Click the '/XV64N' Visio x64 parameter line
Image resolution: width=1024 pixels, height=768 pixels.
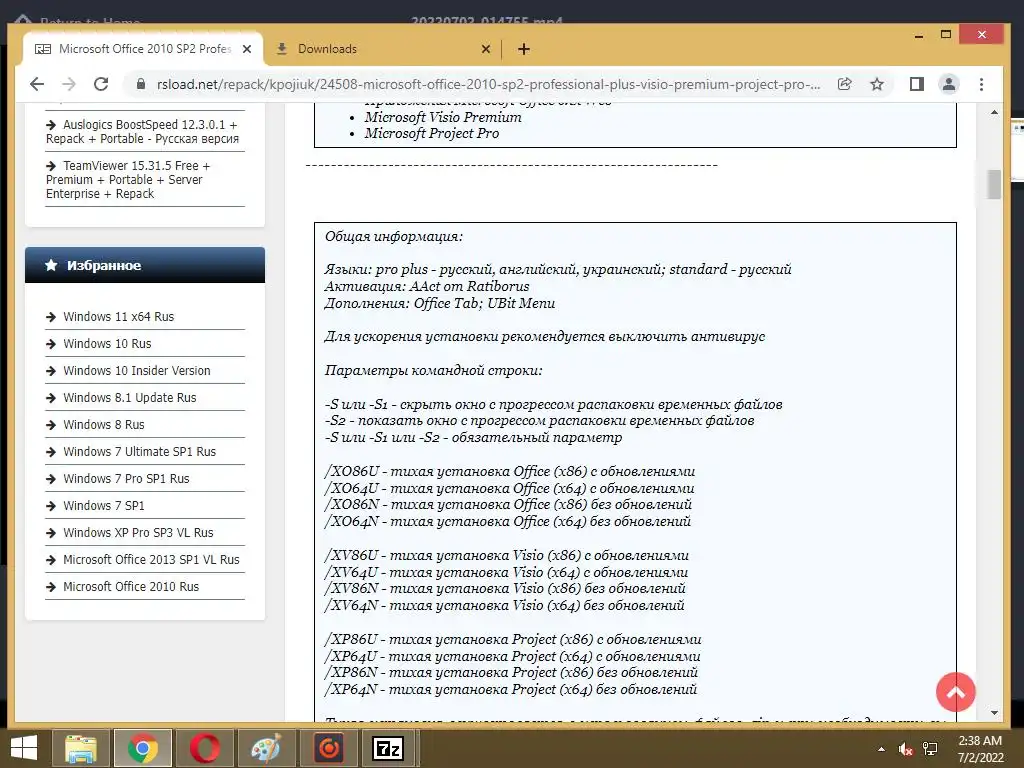coord(504,605)
